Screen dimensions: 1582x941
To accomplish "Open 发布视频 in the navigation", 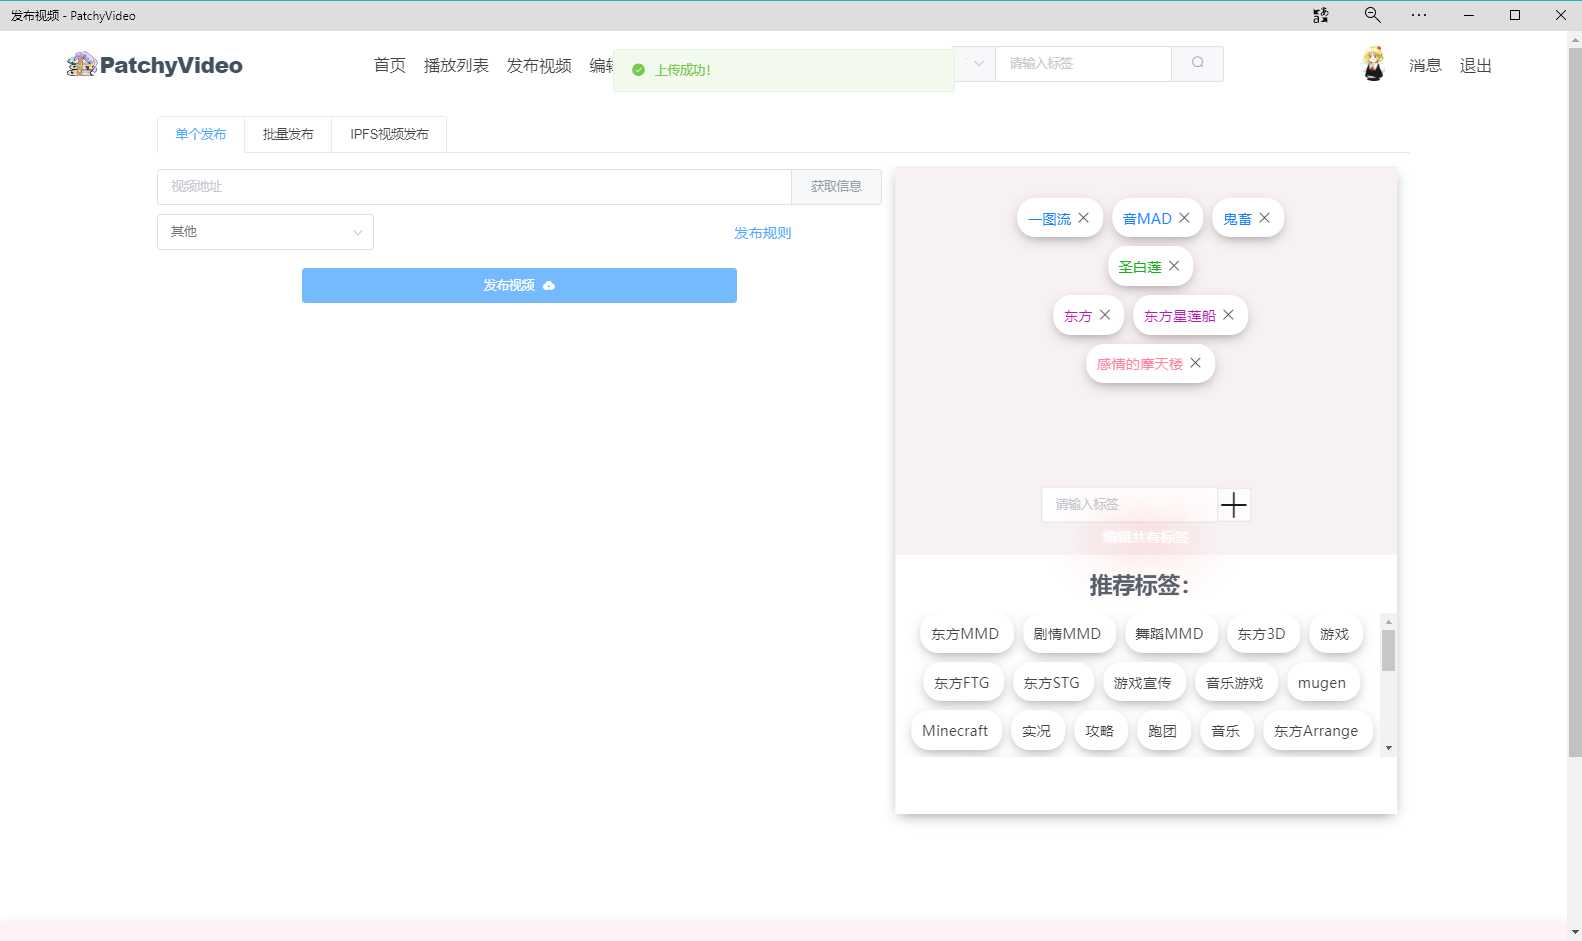I will (x=539, y=65).
